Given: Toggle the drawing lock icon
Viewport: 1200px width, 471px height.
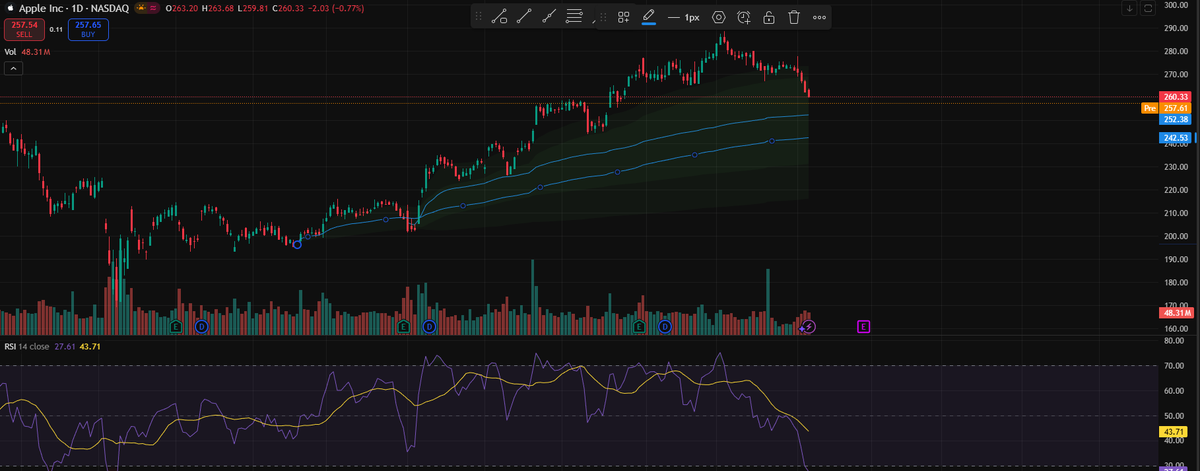Looking at the screenshot, I should point(769,17).
